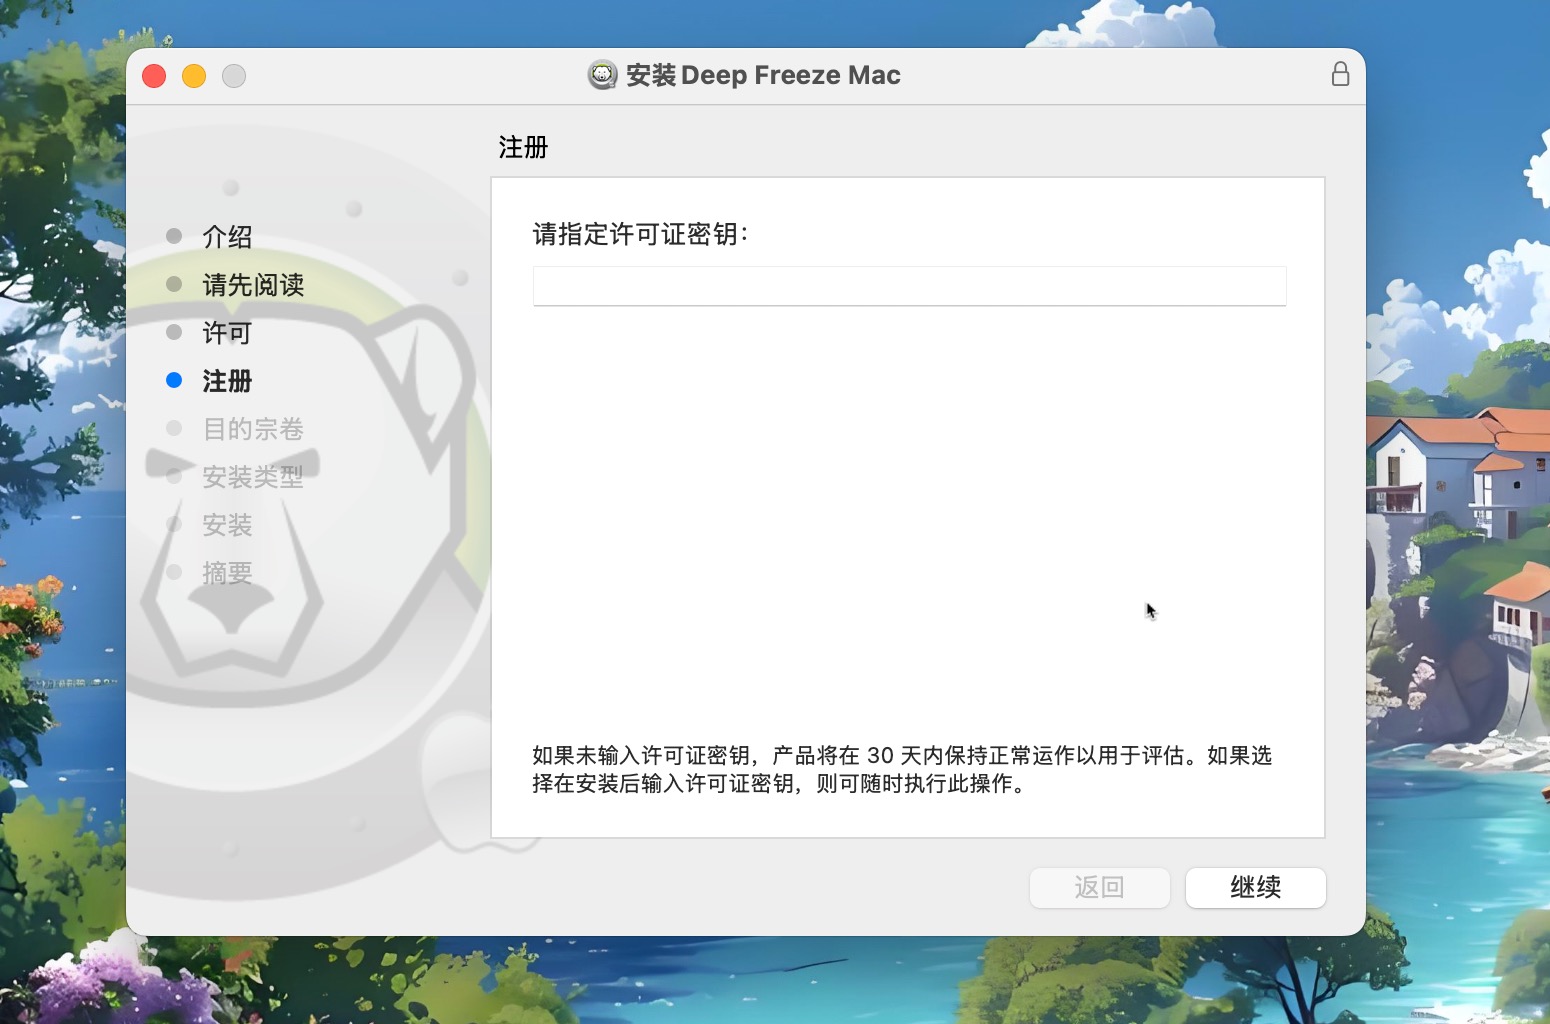The height and width of the screenshot is (1024, 1550).
Task: Click the greyed-out zoom window button
Action: (x=234, y=76)
